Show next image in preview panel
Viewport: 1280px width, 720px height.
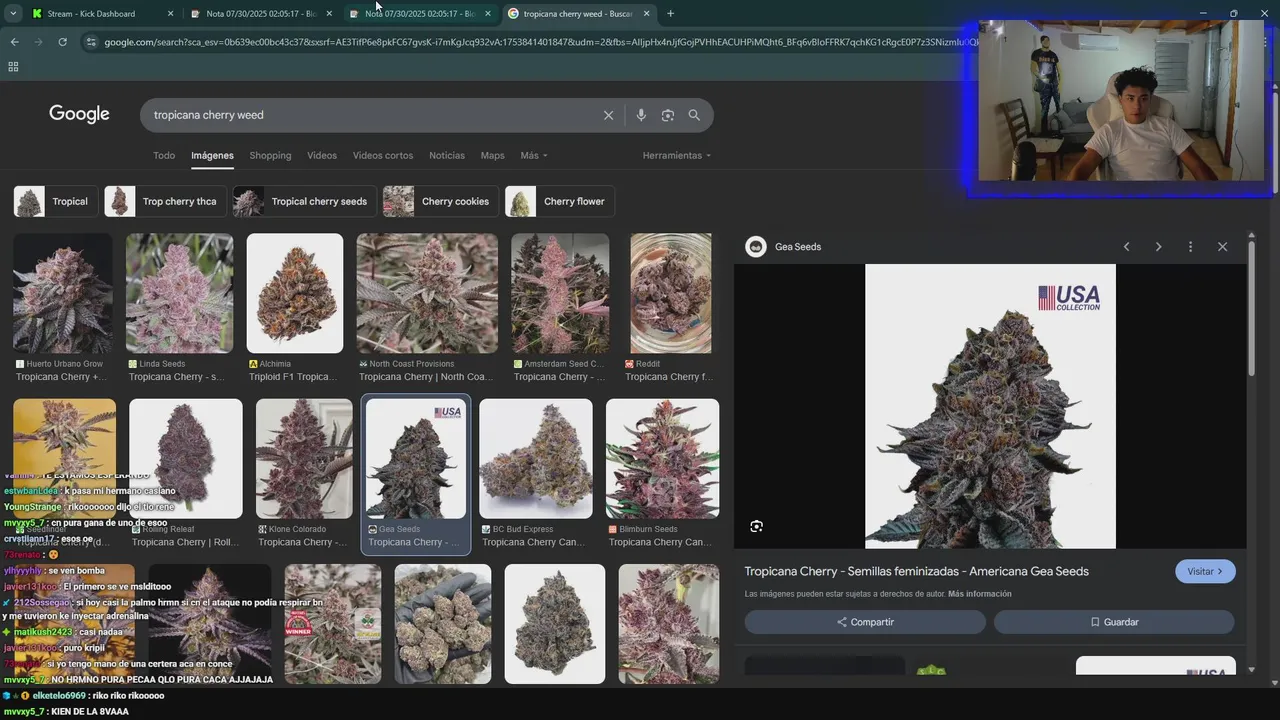[x=1158, y=247]
